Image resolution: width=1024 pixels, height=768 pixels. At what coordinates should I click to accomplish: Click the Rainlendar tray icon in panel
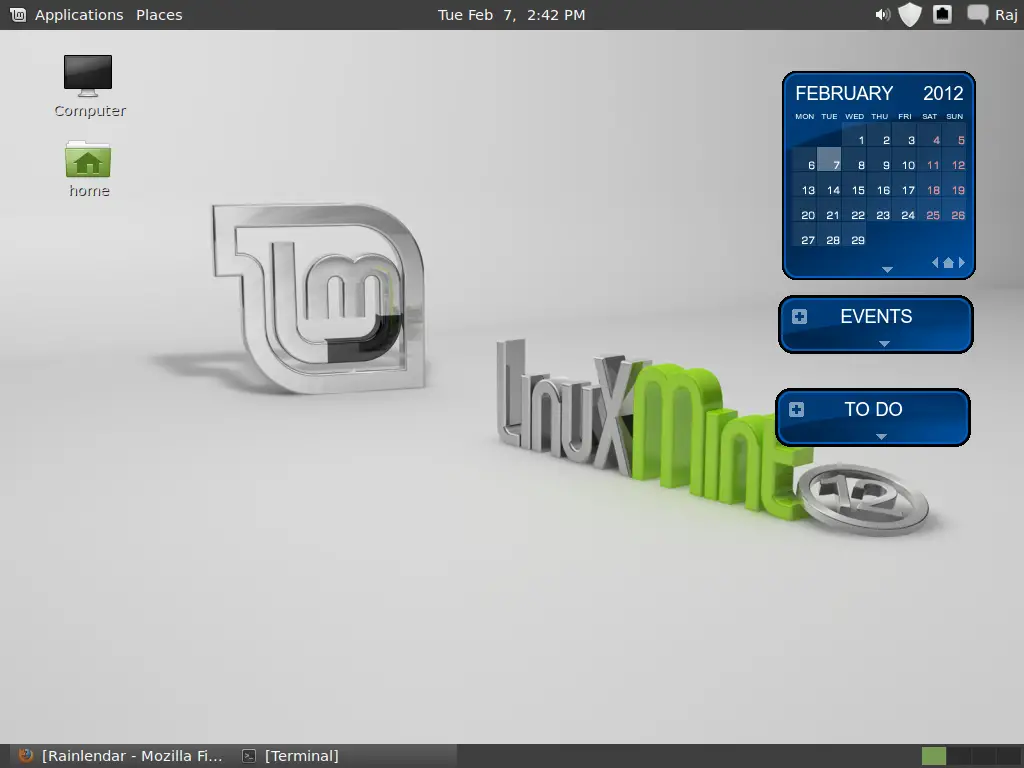[x=942, y=14]
